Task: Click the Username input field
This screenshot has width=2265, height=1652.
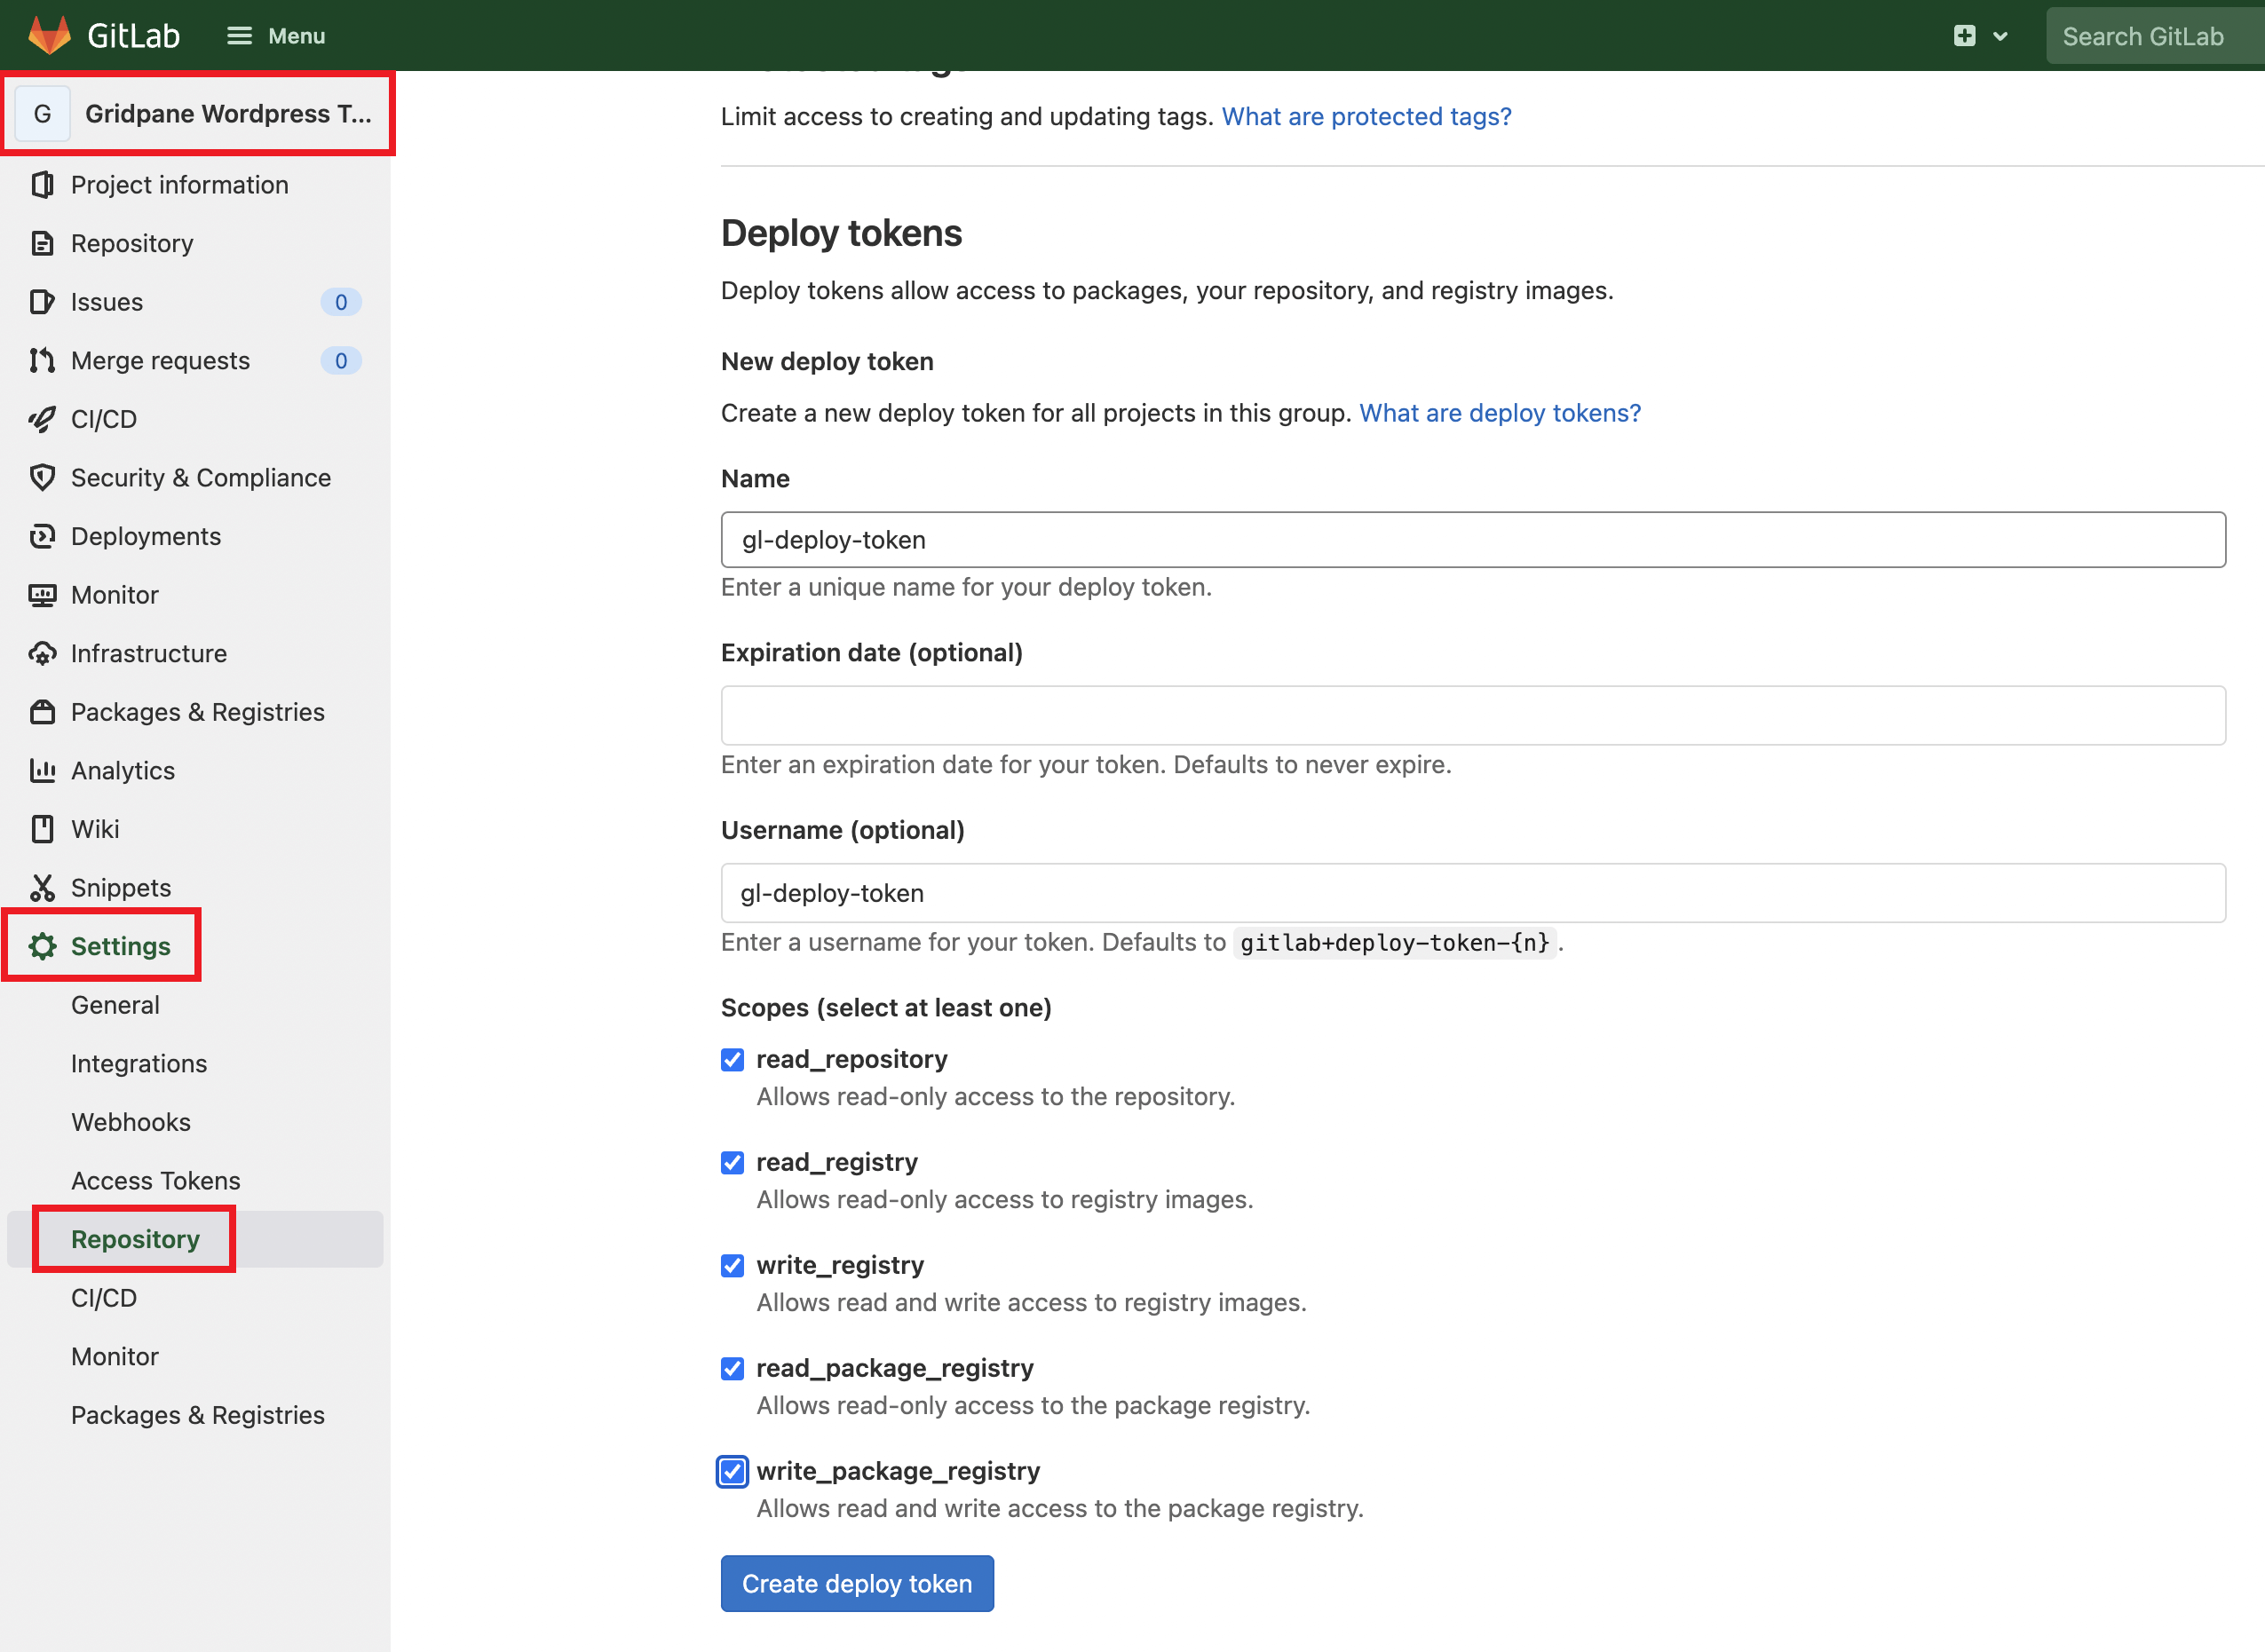Action: click(x=1472, y=893)
